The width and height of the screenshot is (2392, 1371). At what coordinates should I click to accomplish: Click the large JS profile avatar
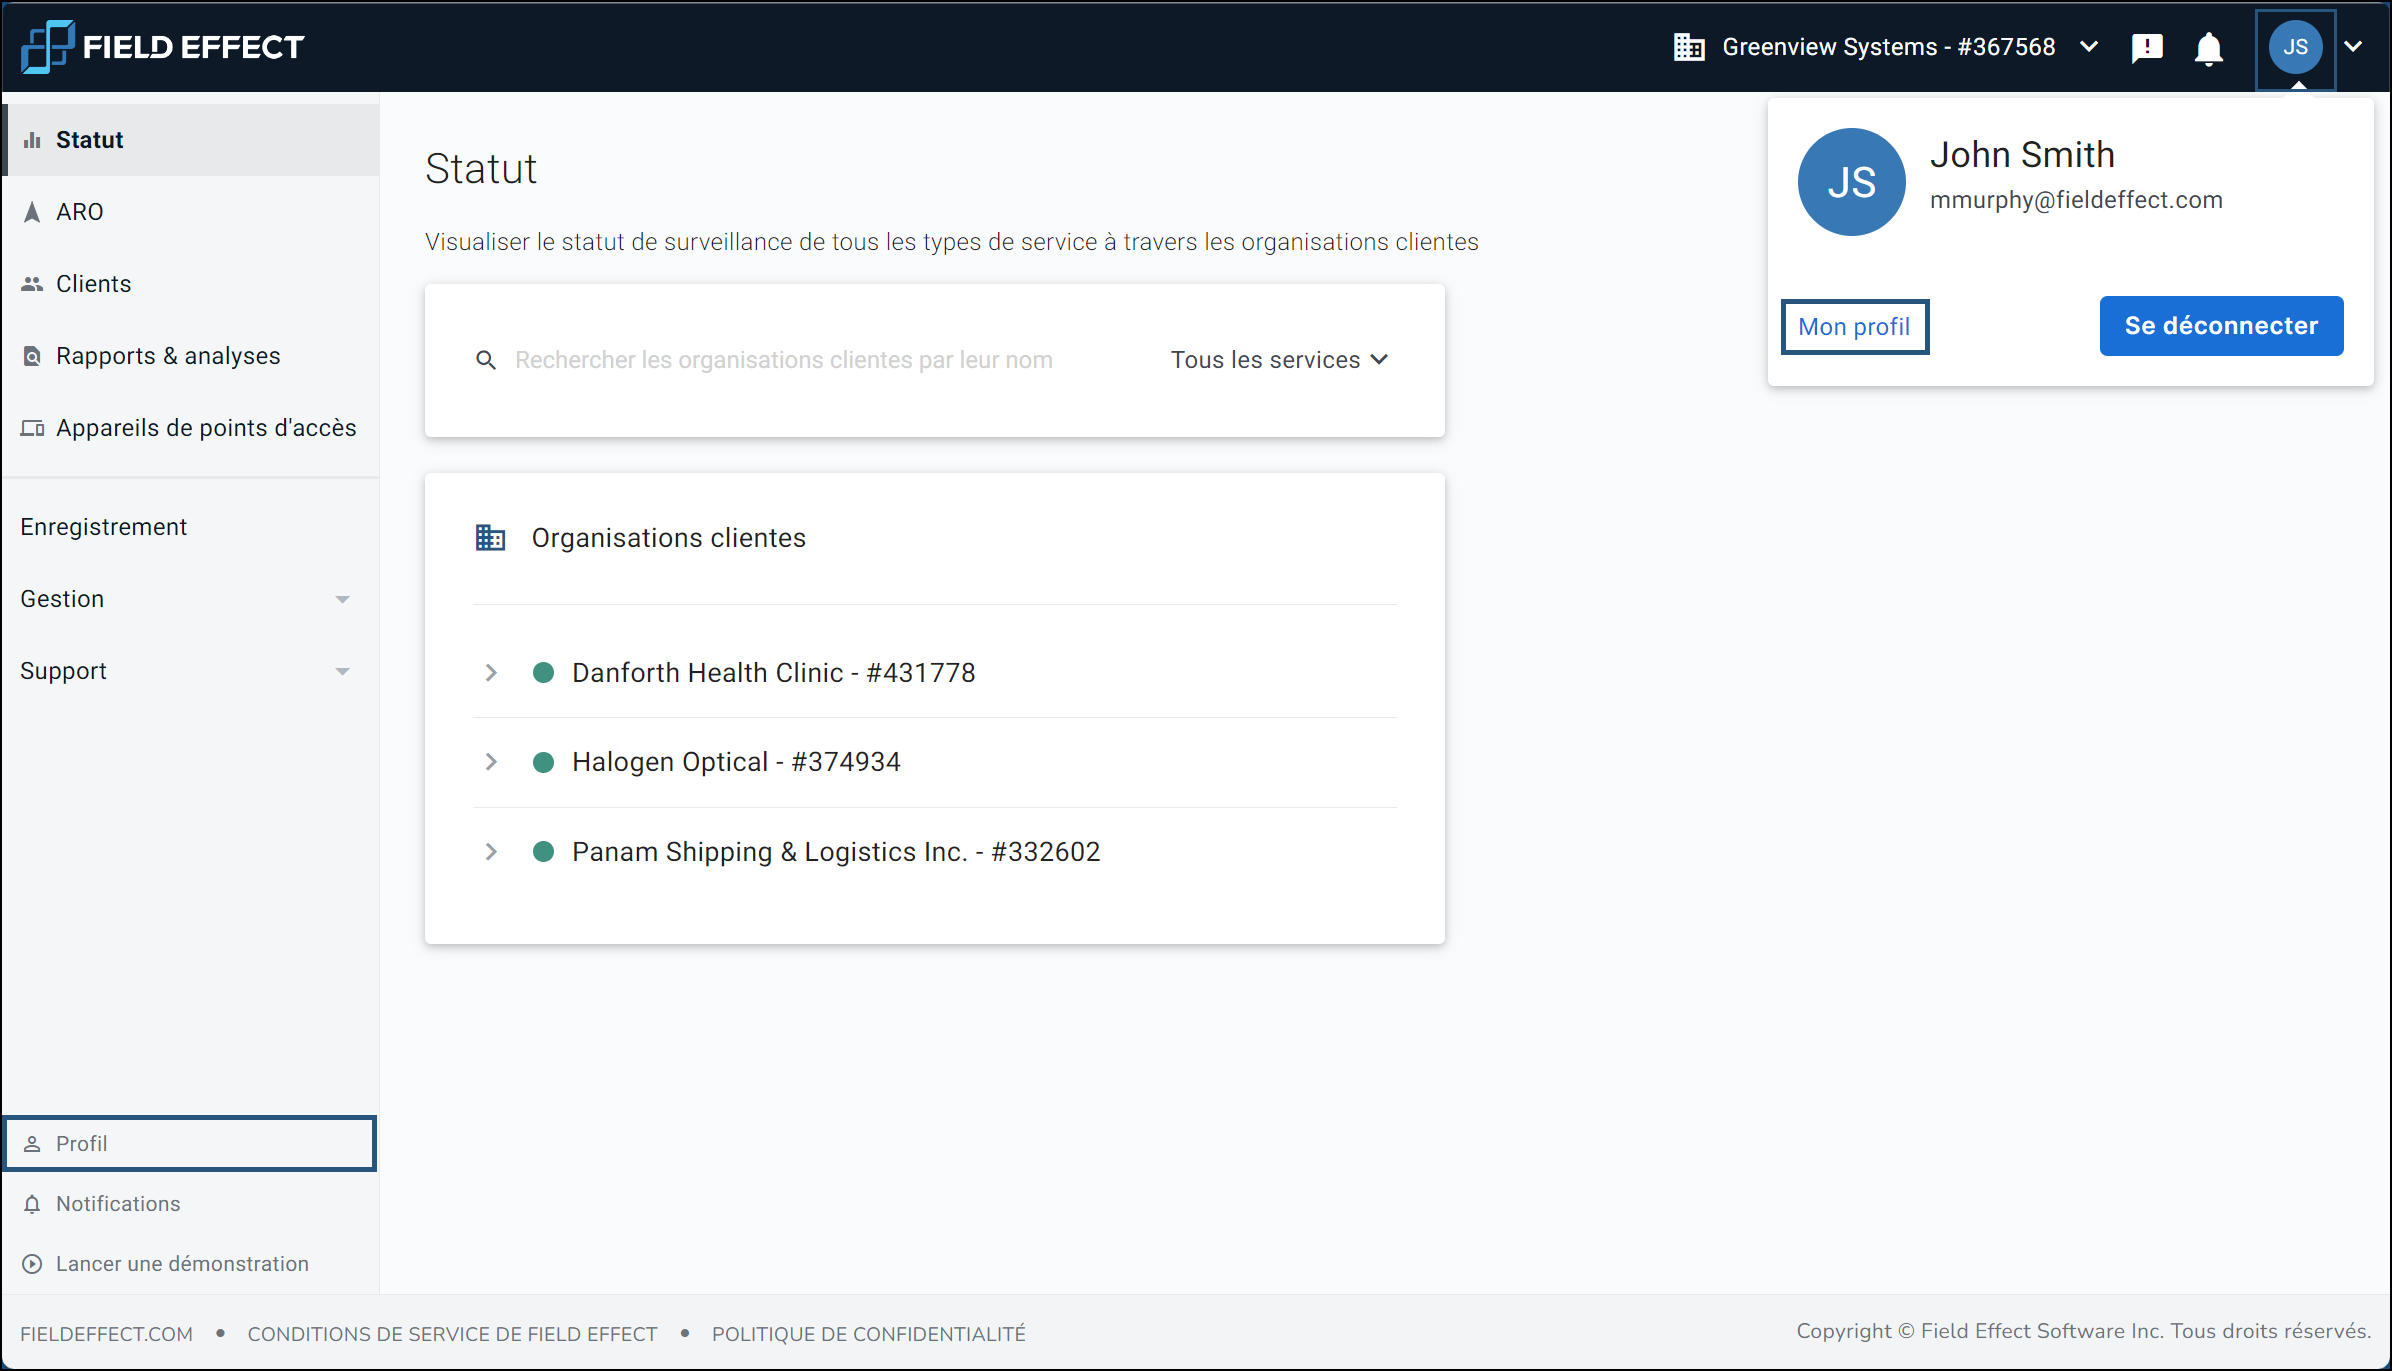point(1851,182)
